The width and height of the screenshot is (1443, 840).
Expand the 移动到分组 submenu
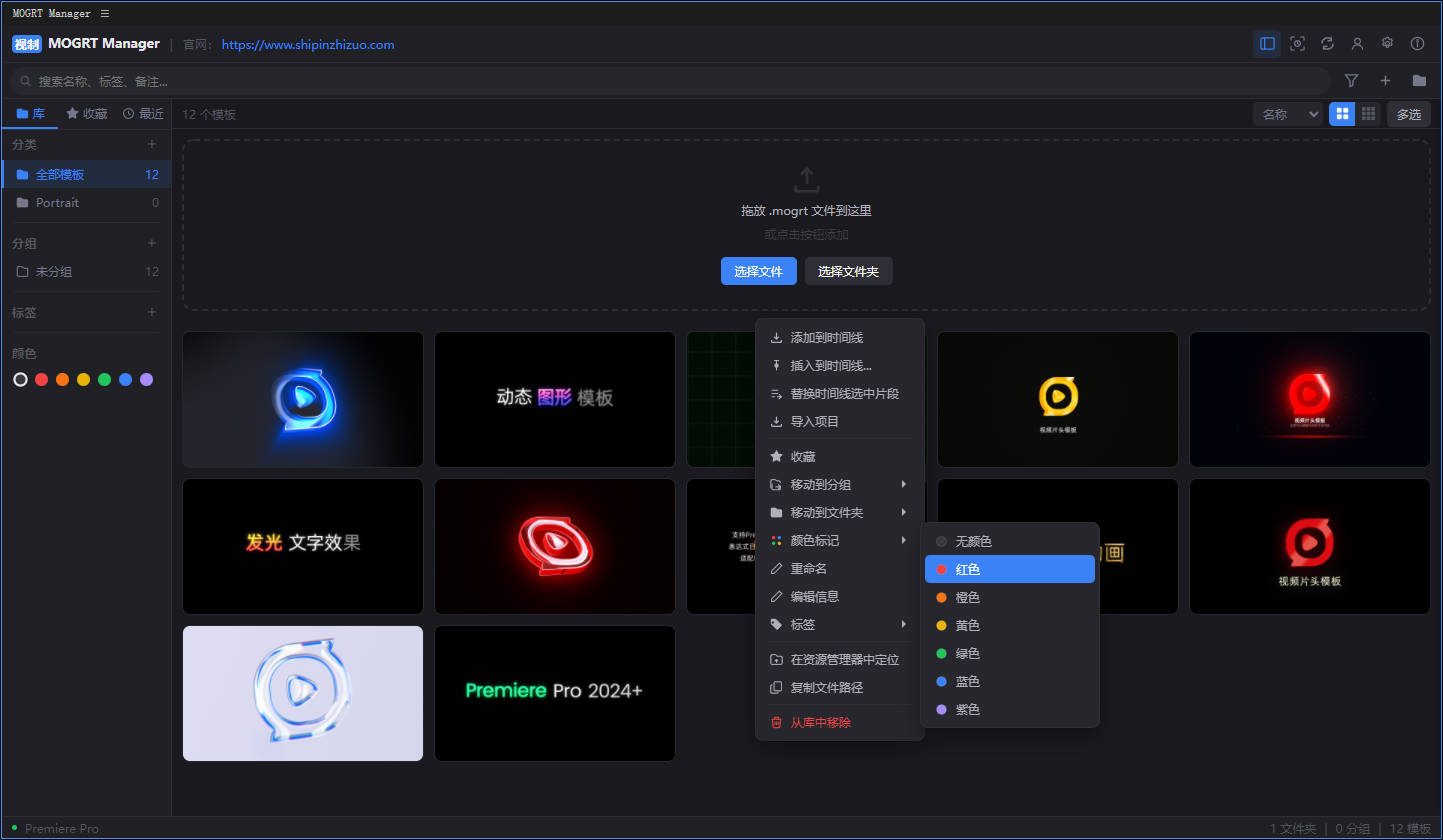click(x=828, y=484)
